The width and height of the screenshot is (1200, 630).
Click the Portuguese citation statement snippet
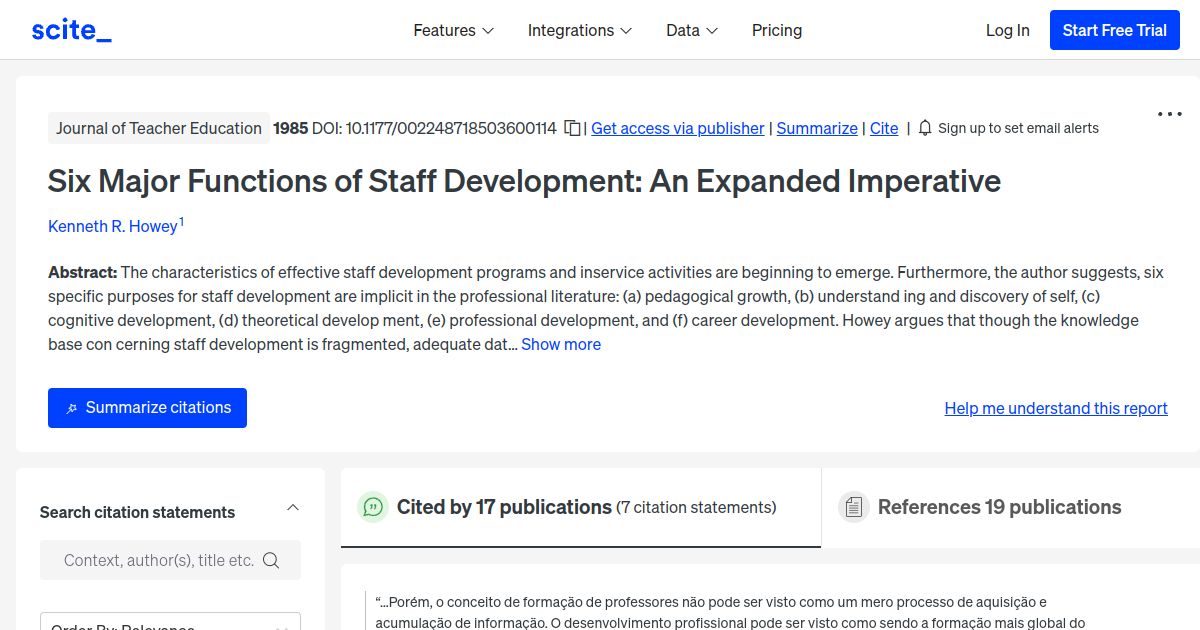click(730, 612)
